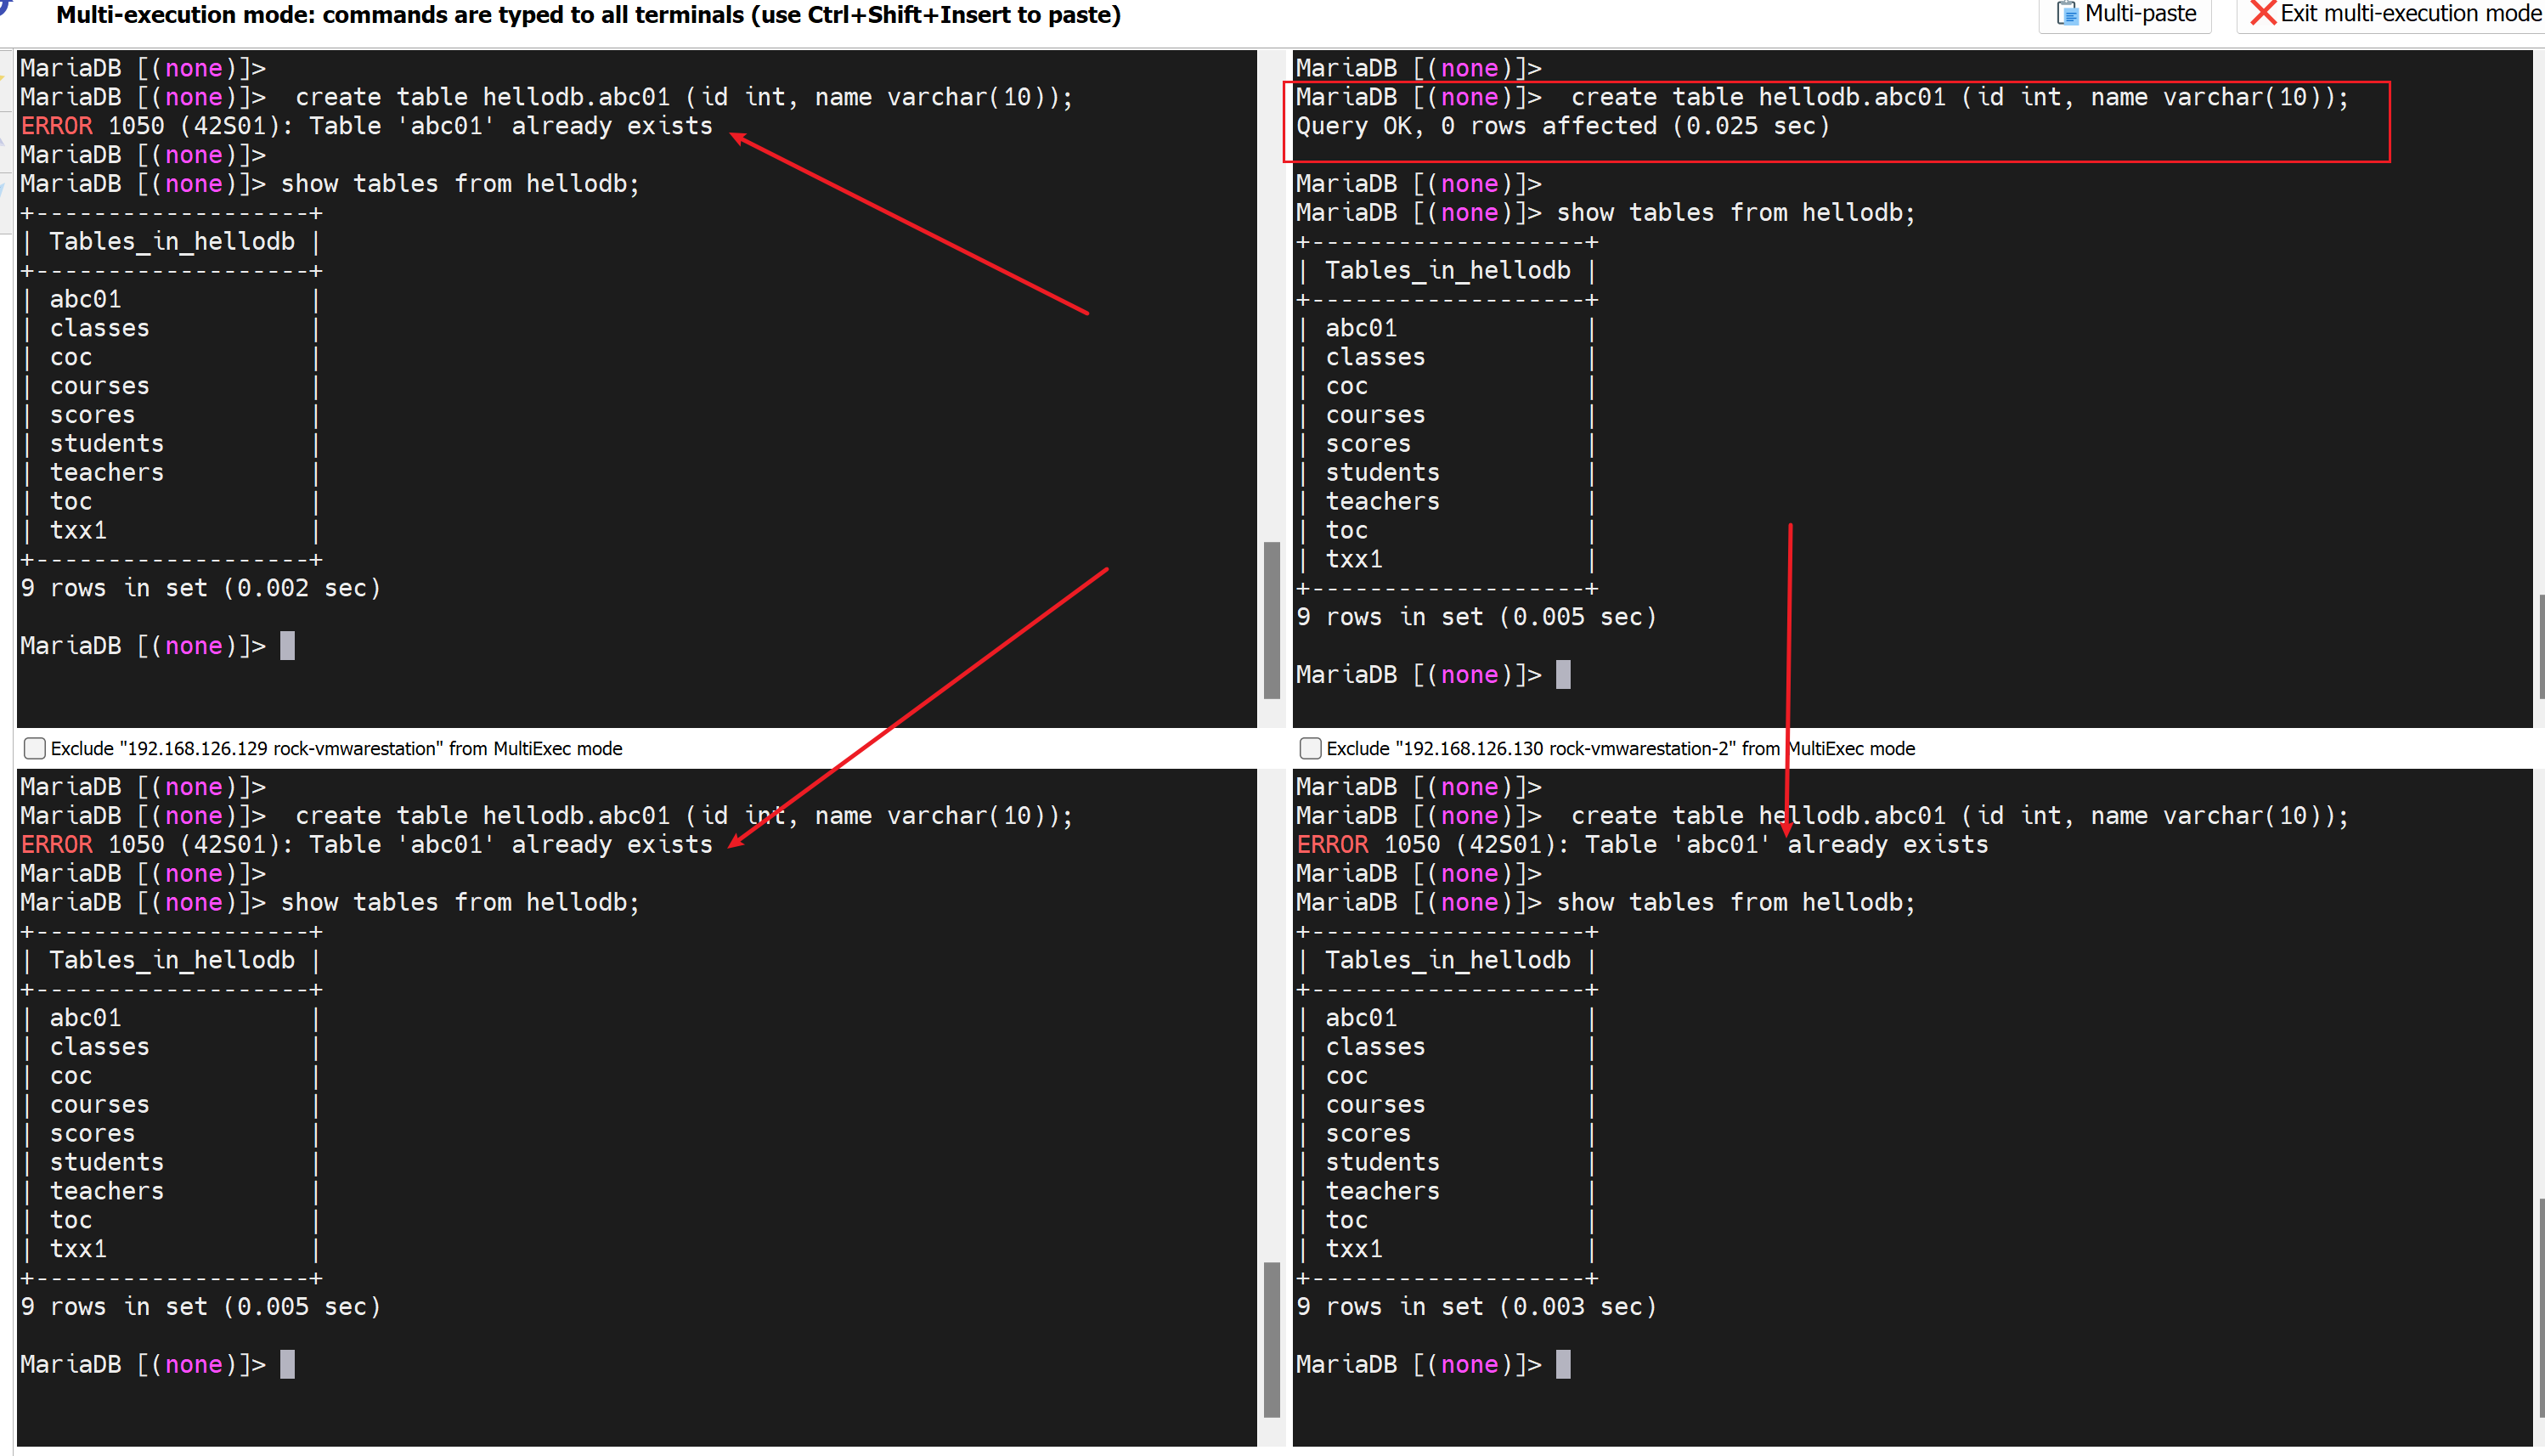Screen dimensions: 2545x1456
Task: Open the Sessions star sidebar tab
Action: pyautogui.click(x=5, y=78)
